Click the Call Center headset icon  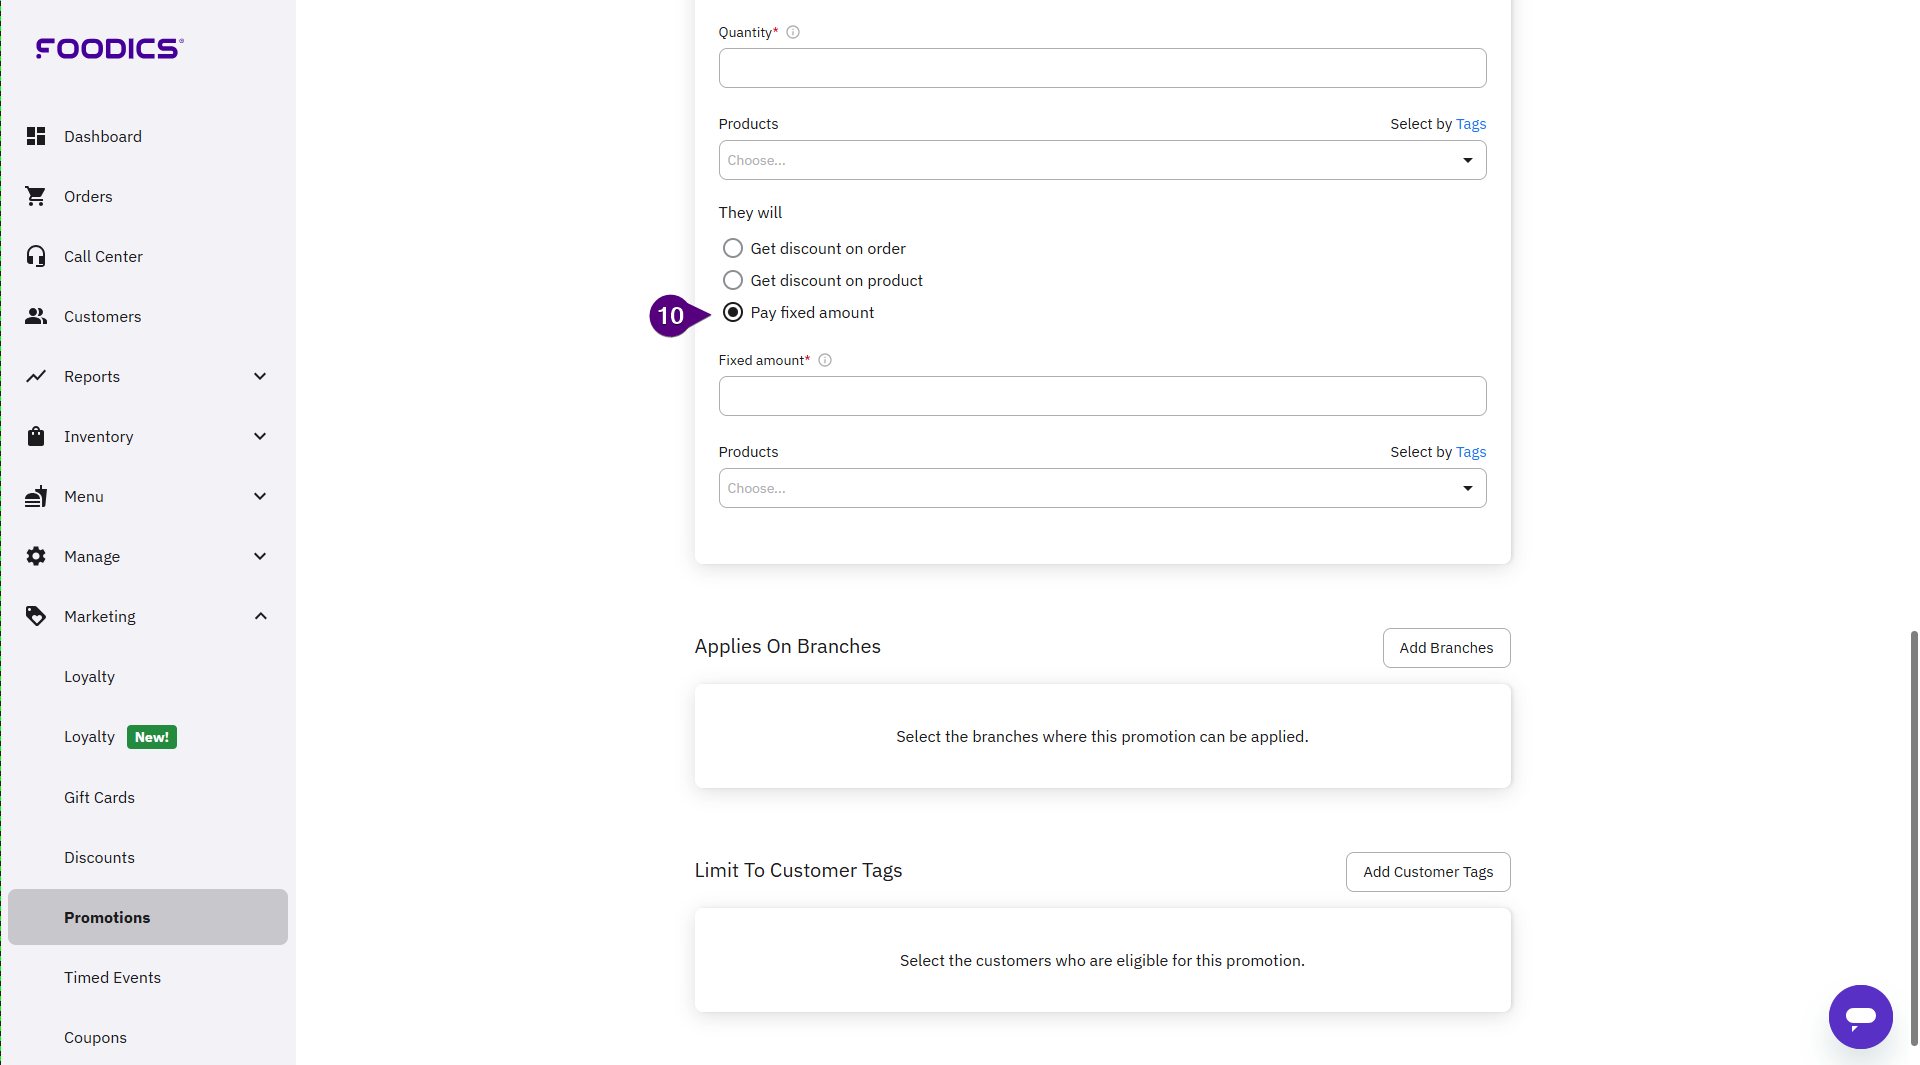tap(36, 256)
